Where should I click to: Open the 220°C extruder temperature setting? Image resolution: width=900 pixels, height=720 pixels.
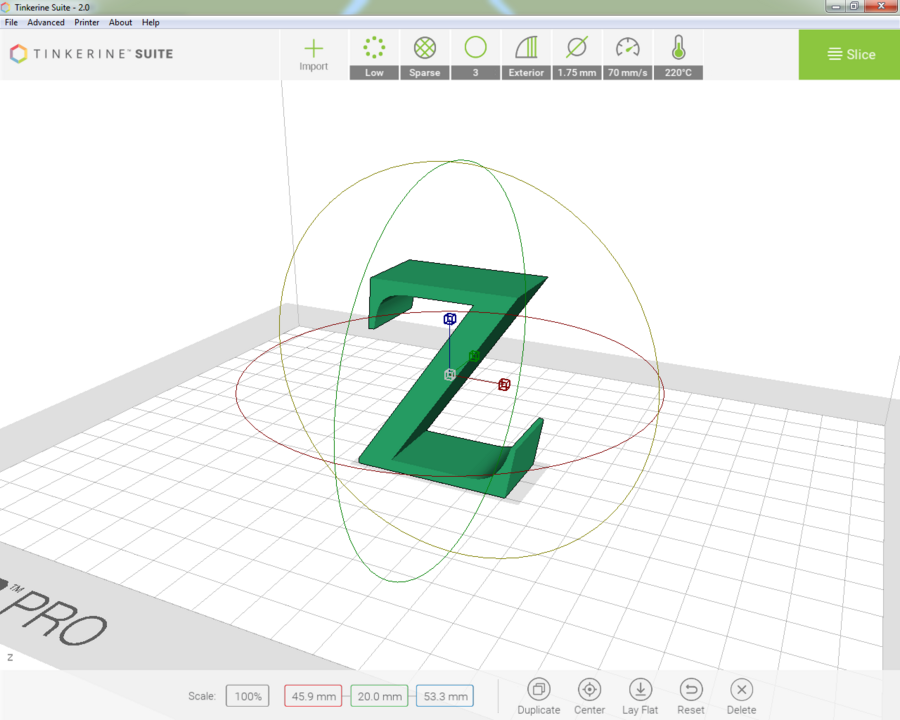[x=678, y=54]
